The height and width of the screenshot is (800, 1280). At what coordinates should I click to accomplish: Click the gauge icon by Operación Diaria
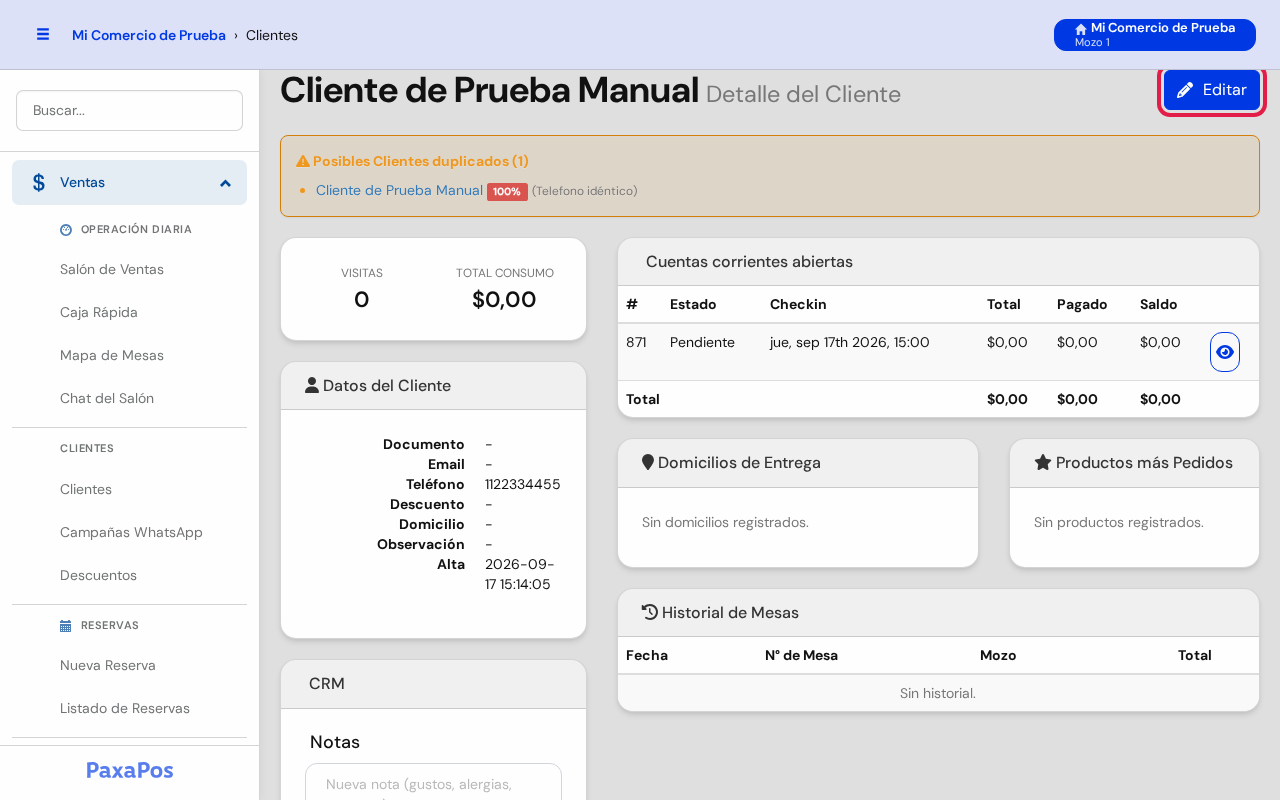pyautogui.click(x=66, y=229)
